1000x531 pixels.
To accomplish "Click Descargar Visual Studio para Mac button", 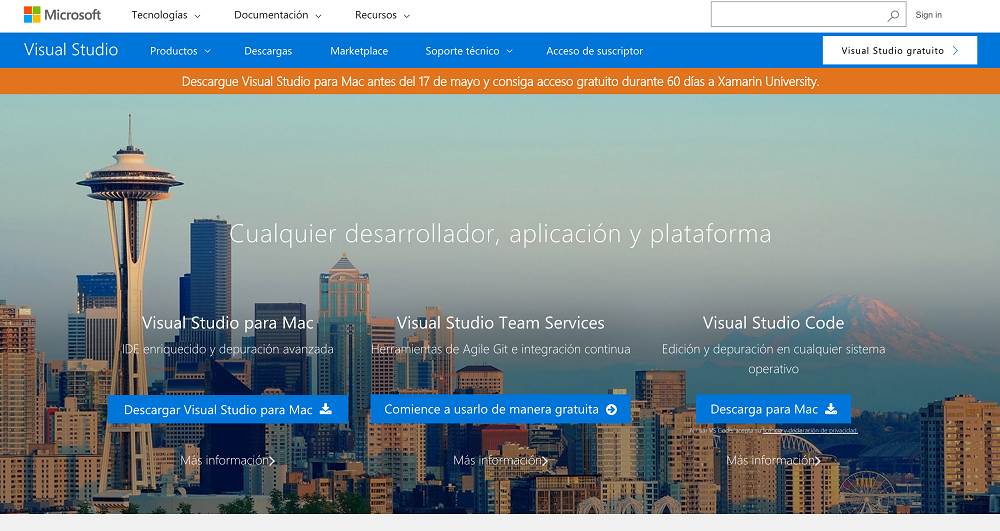I will pyautogui.click(x=228, y=409).
